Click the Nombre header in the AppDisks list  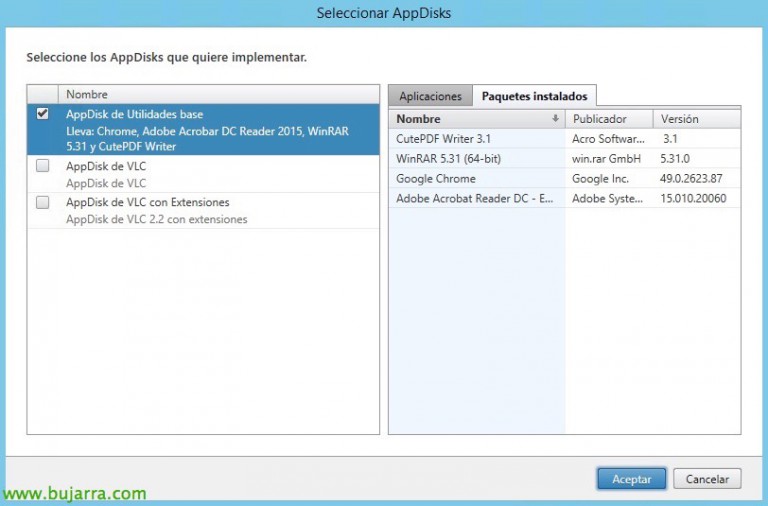218,94
